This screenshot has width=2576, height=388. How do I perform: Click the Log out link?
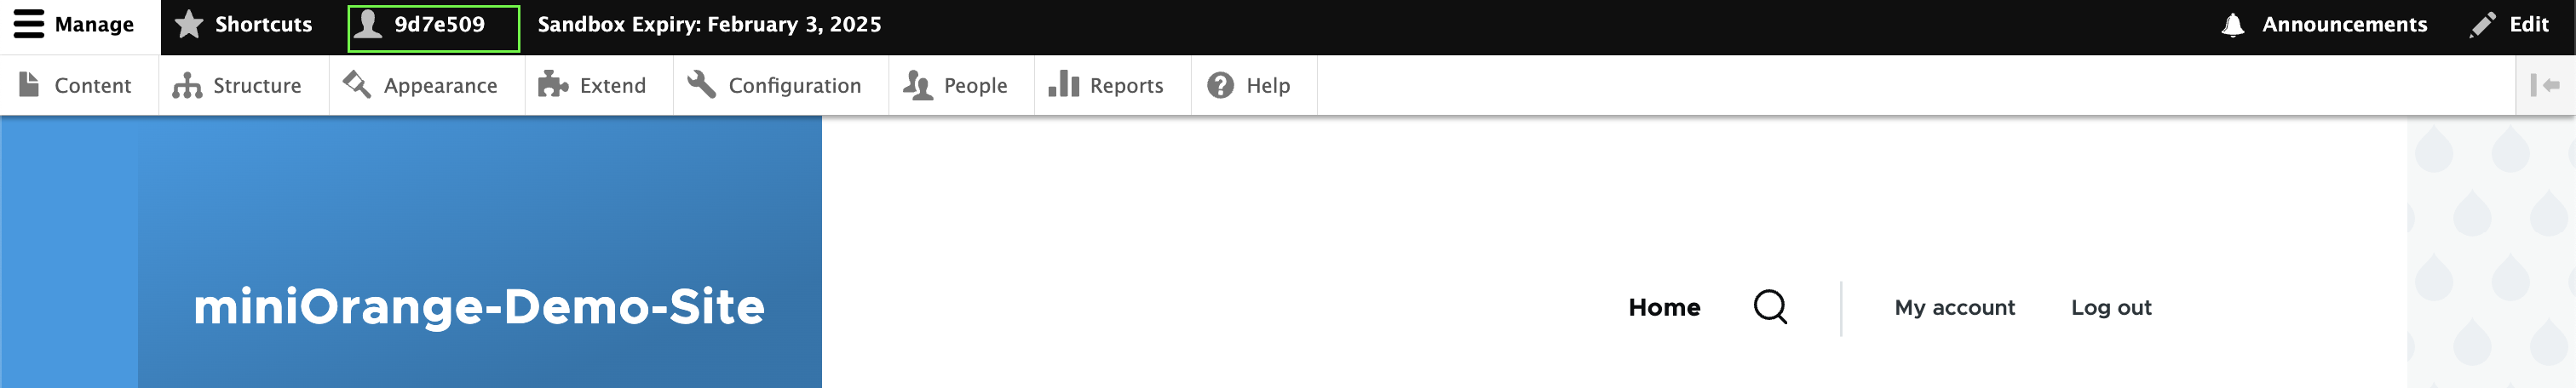2111,308
